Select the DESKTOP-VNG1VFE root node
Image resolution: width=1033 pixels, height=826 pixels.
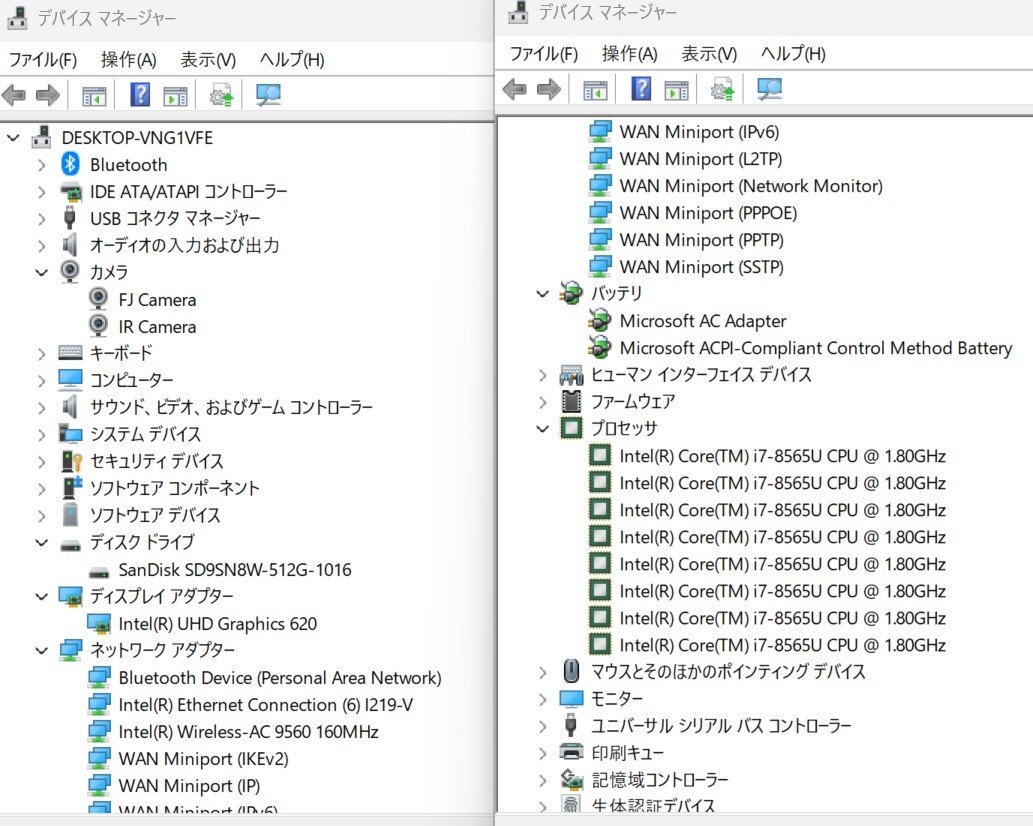(x=135, y=137)
